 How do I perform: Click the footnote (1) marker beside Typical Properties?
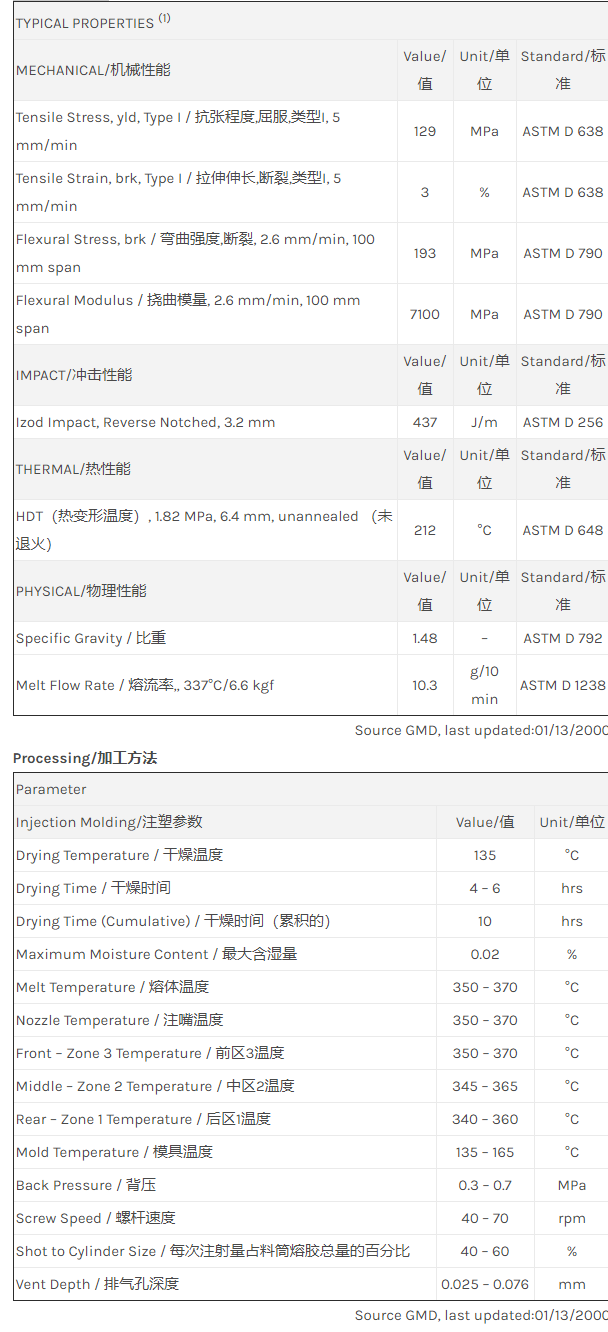click(165, 18)
